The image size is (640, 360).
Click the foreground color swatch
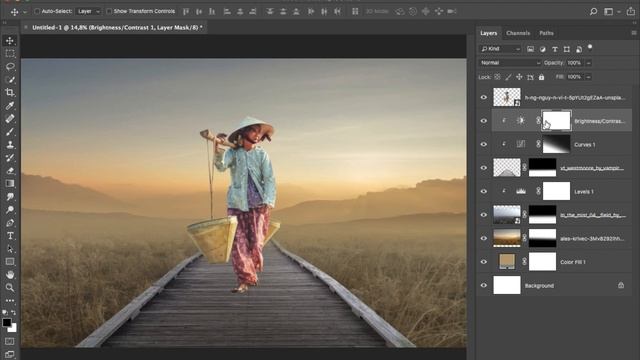click(x=7, y=322)
